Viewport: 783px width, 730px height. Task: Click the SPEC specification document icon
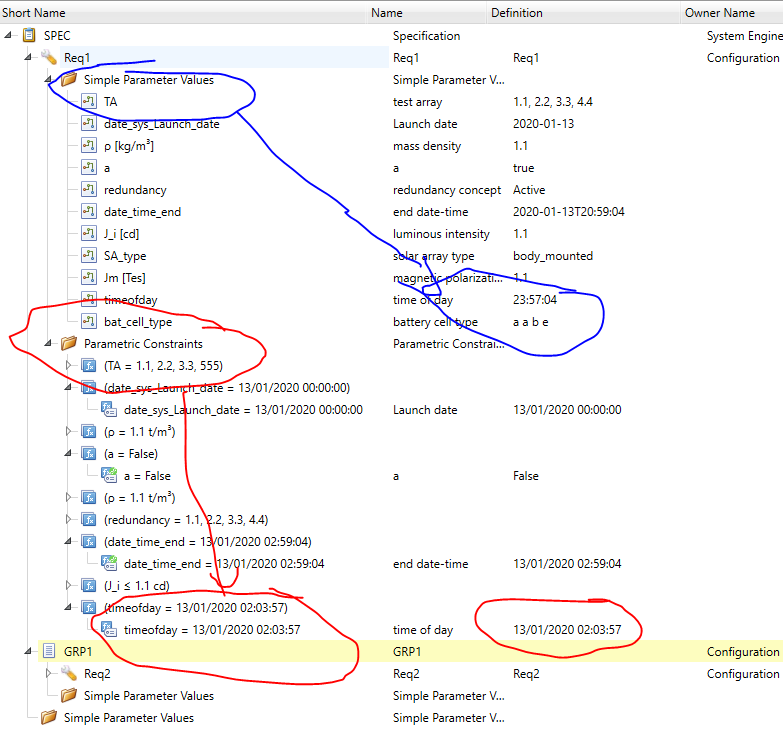[29, 35]
